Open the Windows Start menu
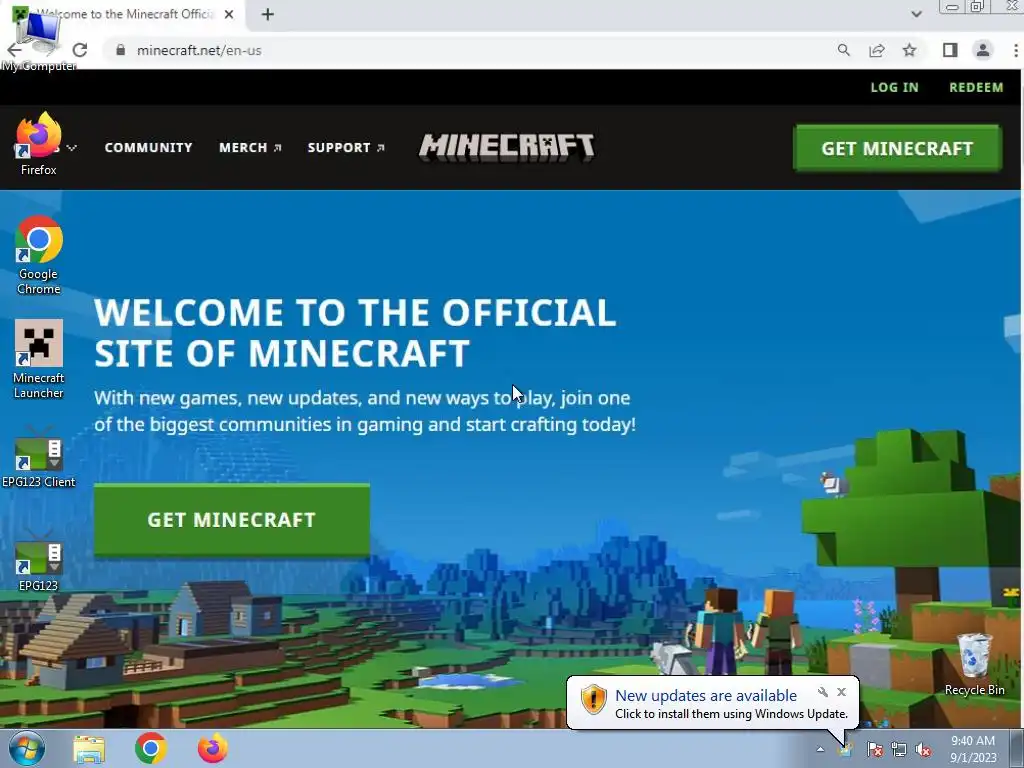1024x768 pixels. click(x=26, y=748)
